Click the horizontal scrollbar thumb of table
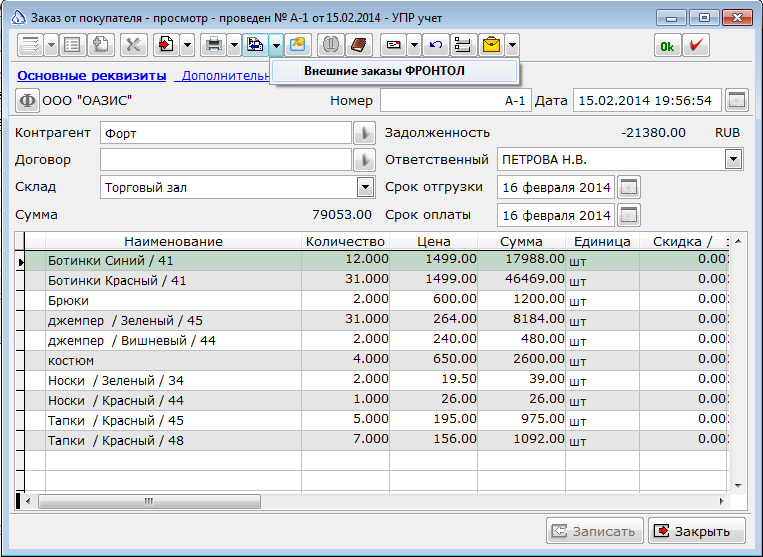 click(x=149, y=501)
